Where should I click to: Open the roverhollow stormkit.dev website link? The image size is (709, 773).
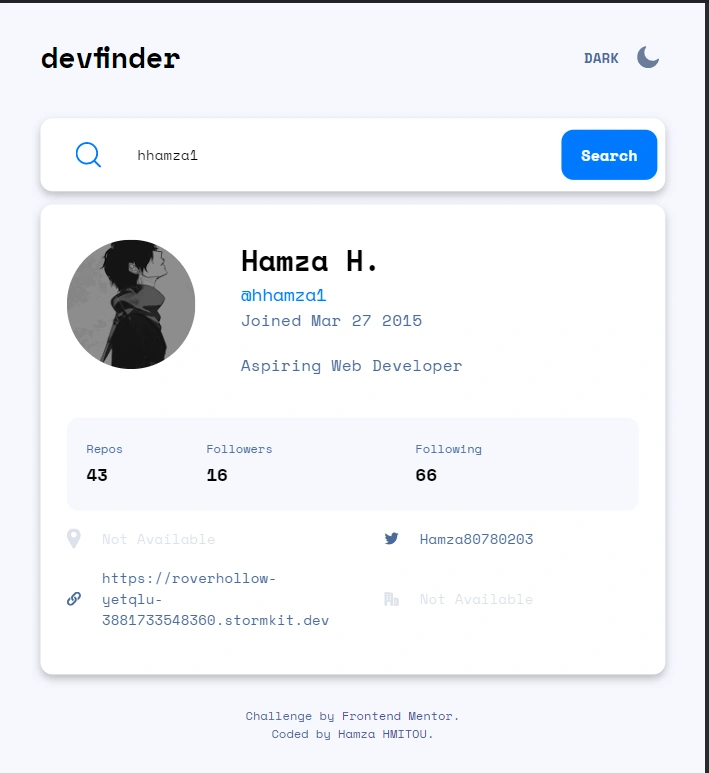[215, 599]
